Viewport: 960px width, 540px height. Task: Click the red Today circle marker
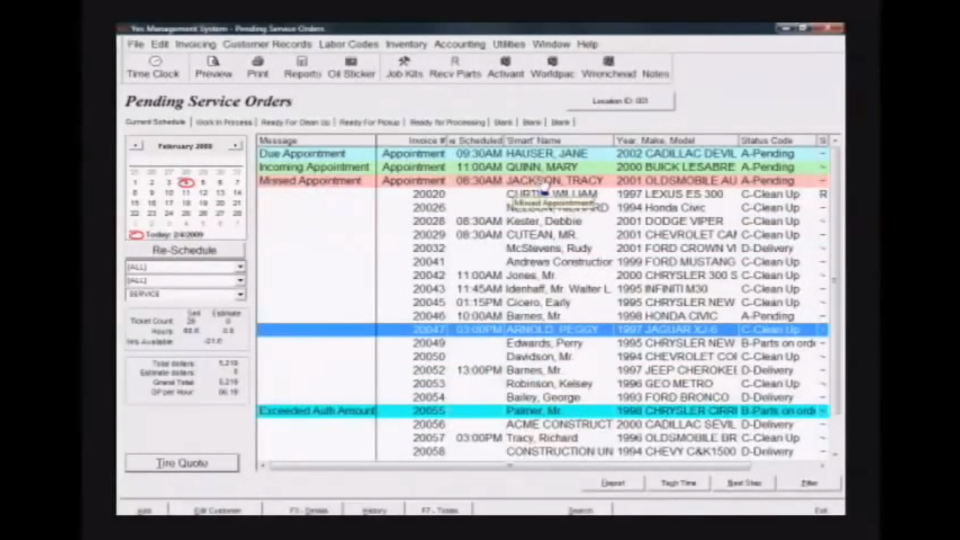point(137,235)
